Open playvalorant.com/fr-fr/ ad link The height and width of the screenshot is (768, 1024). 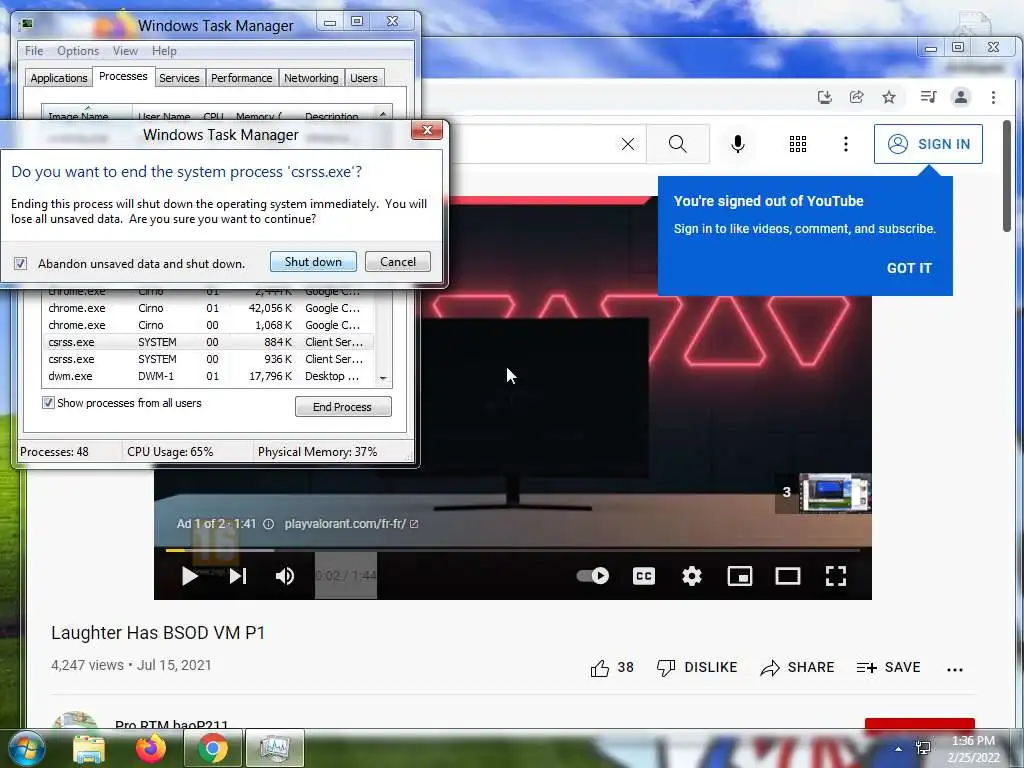pos(351,524)
